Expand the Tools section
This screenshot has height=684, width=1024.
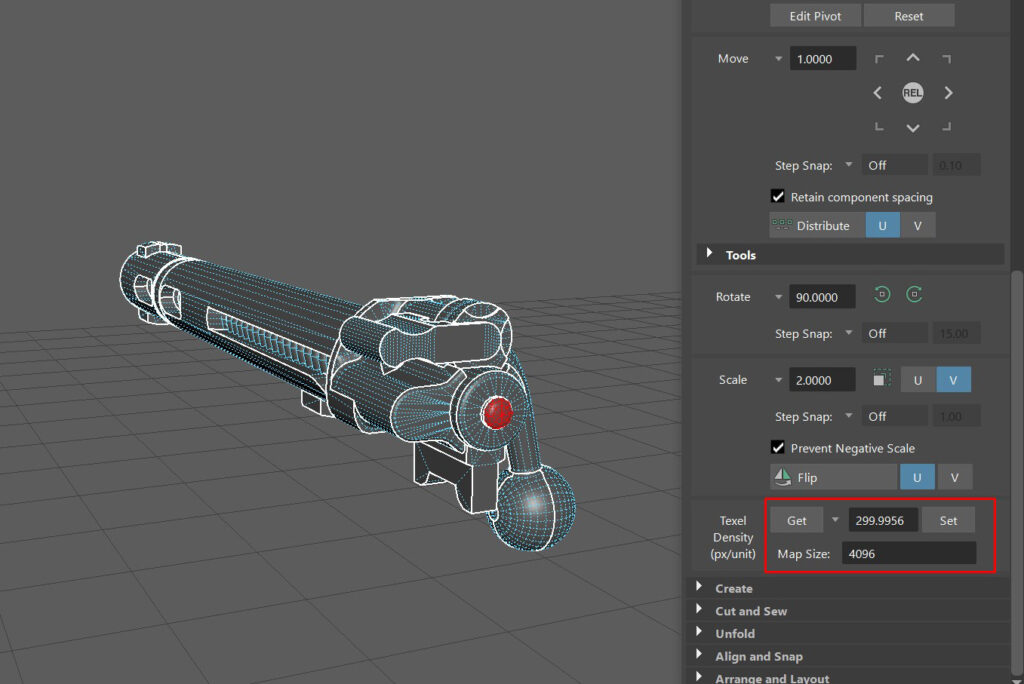pyautogui.click(x=710, y=255)
